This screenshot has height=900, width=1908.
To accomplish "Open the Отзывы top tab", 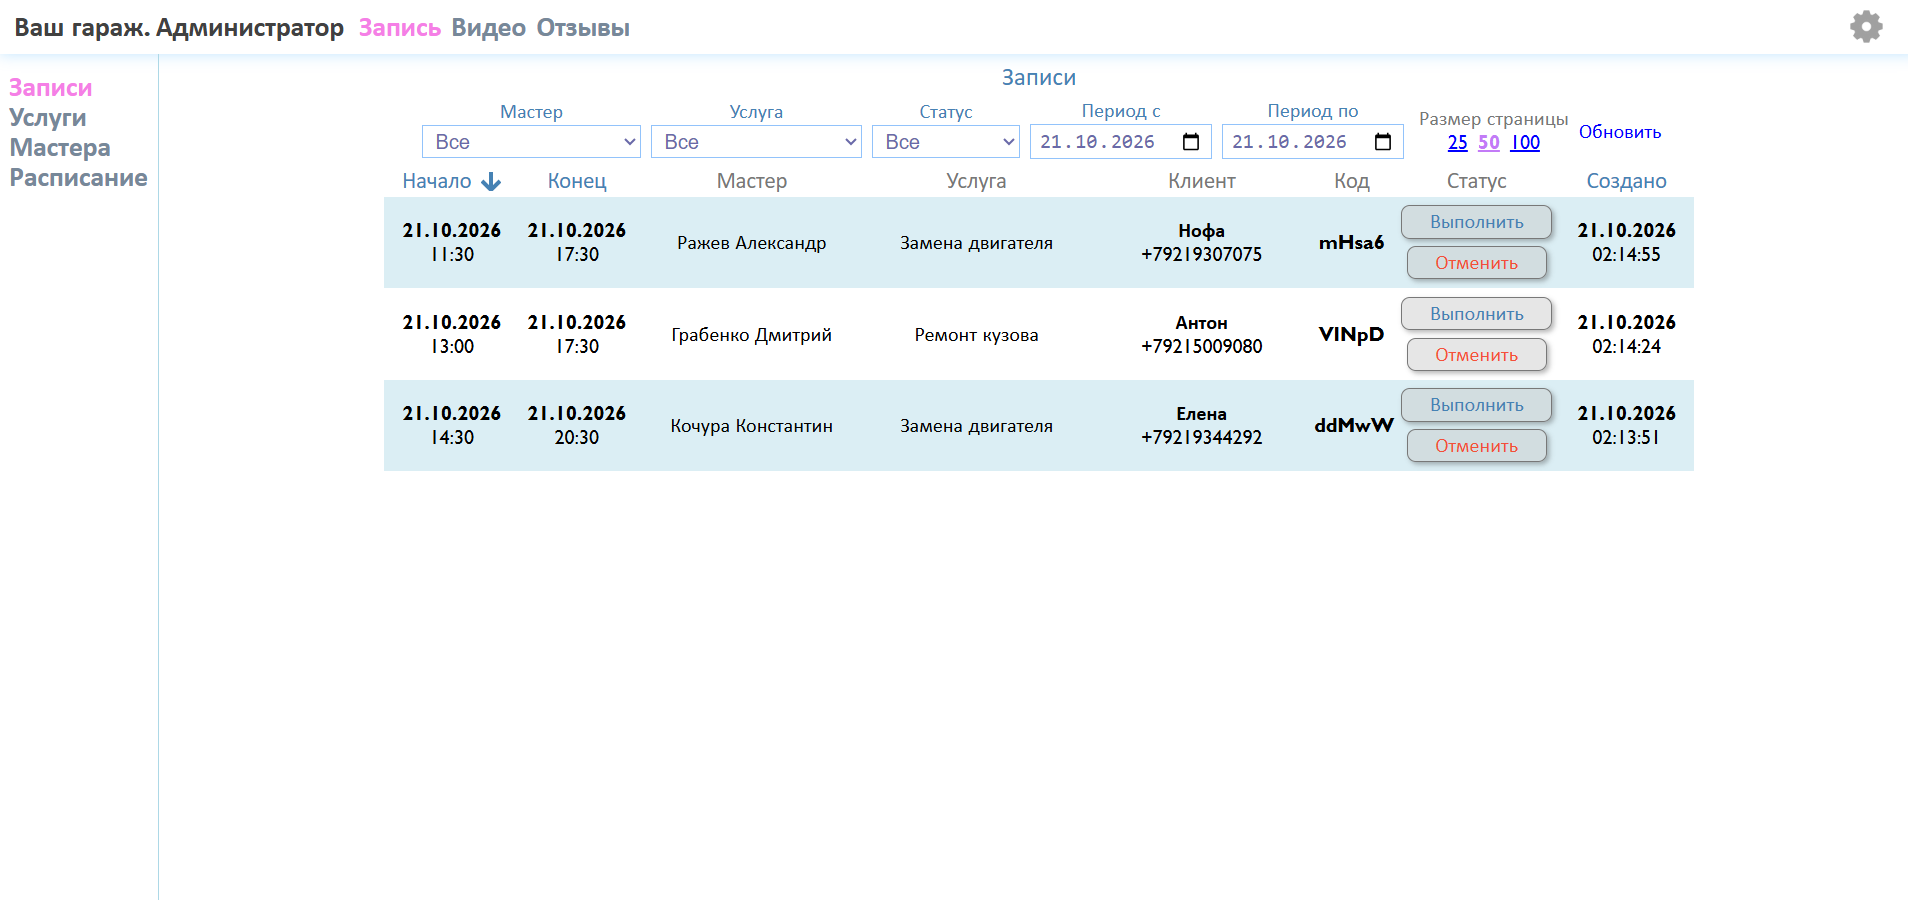I will point(583,28).
